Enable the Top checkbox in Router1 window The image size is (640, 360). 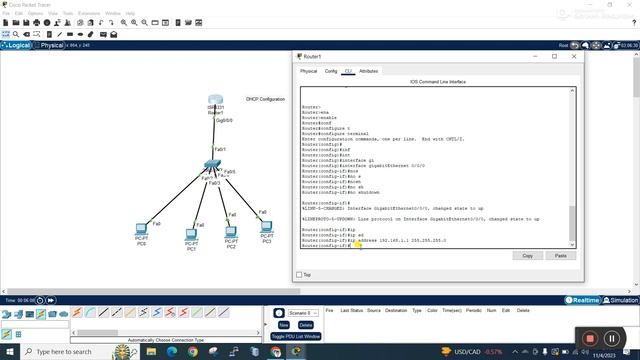[299, 275]
